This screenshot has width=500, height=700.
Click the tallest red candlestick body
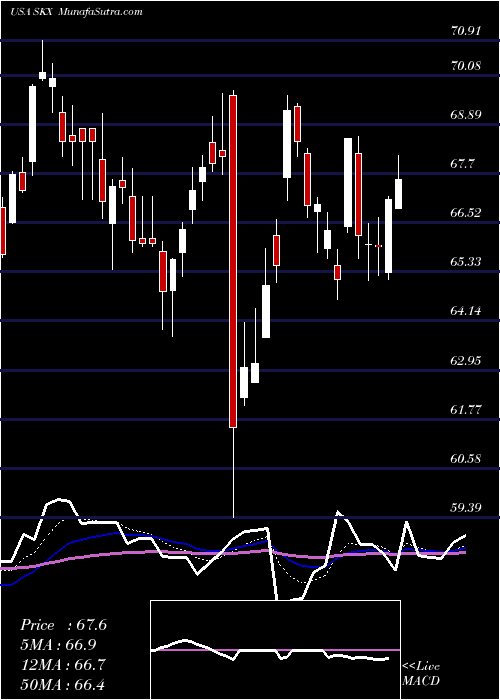(233, 261)
